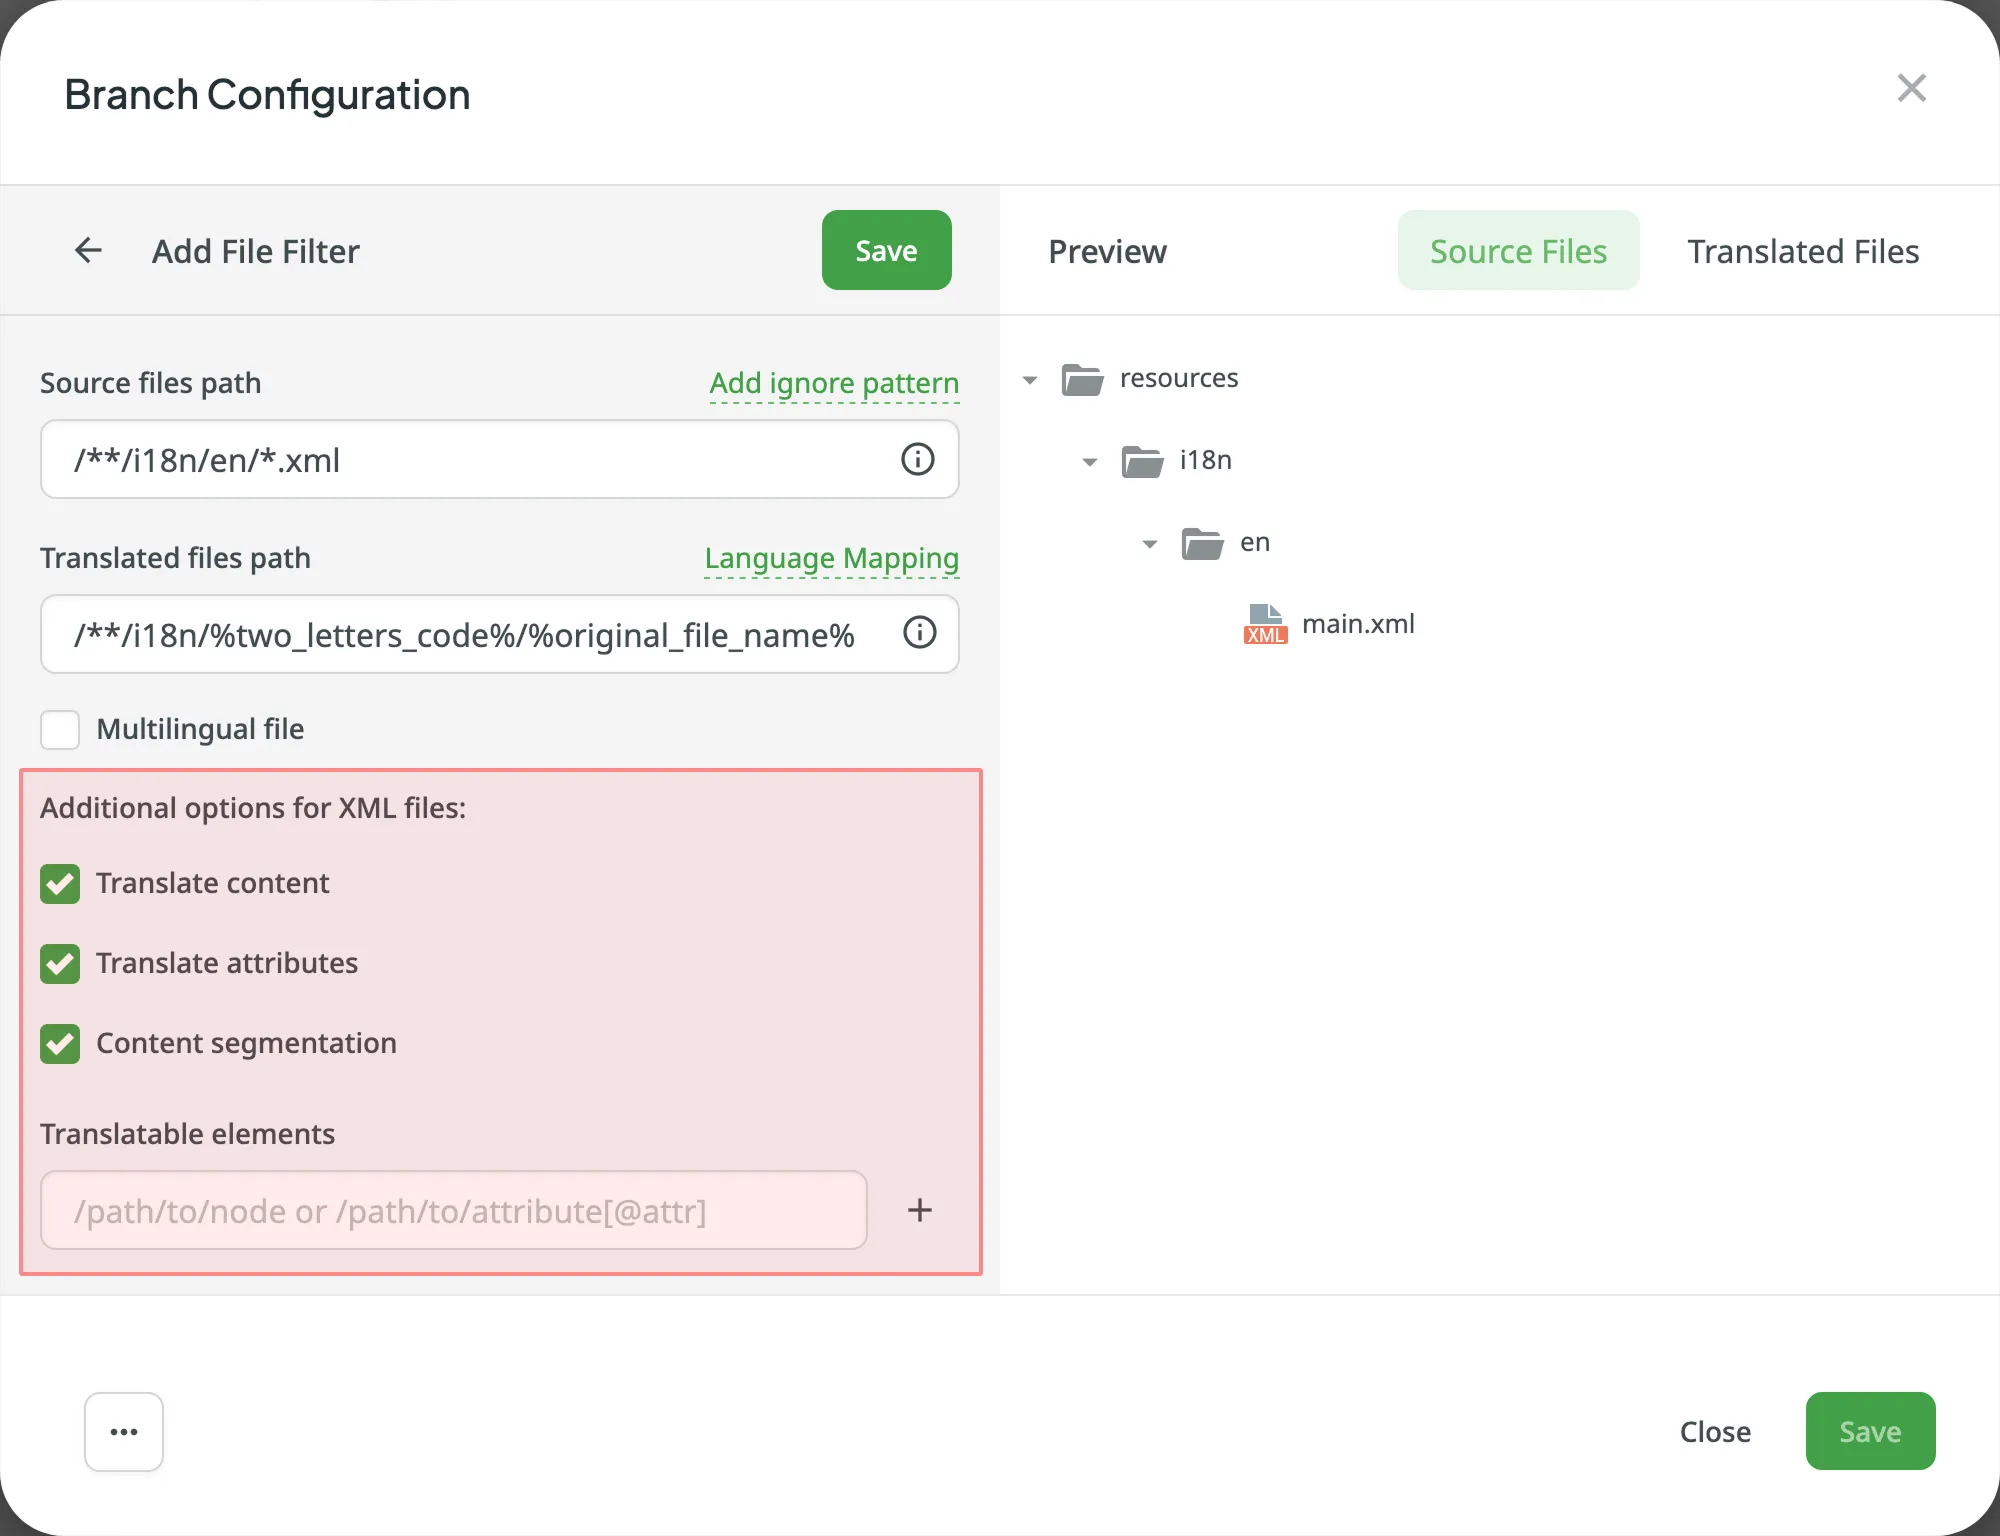This screenshot has height=1536, width=2000.
Task: Open Language Mapping settings
Action: click(x=831, y=558)
